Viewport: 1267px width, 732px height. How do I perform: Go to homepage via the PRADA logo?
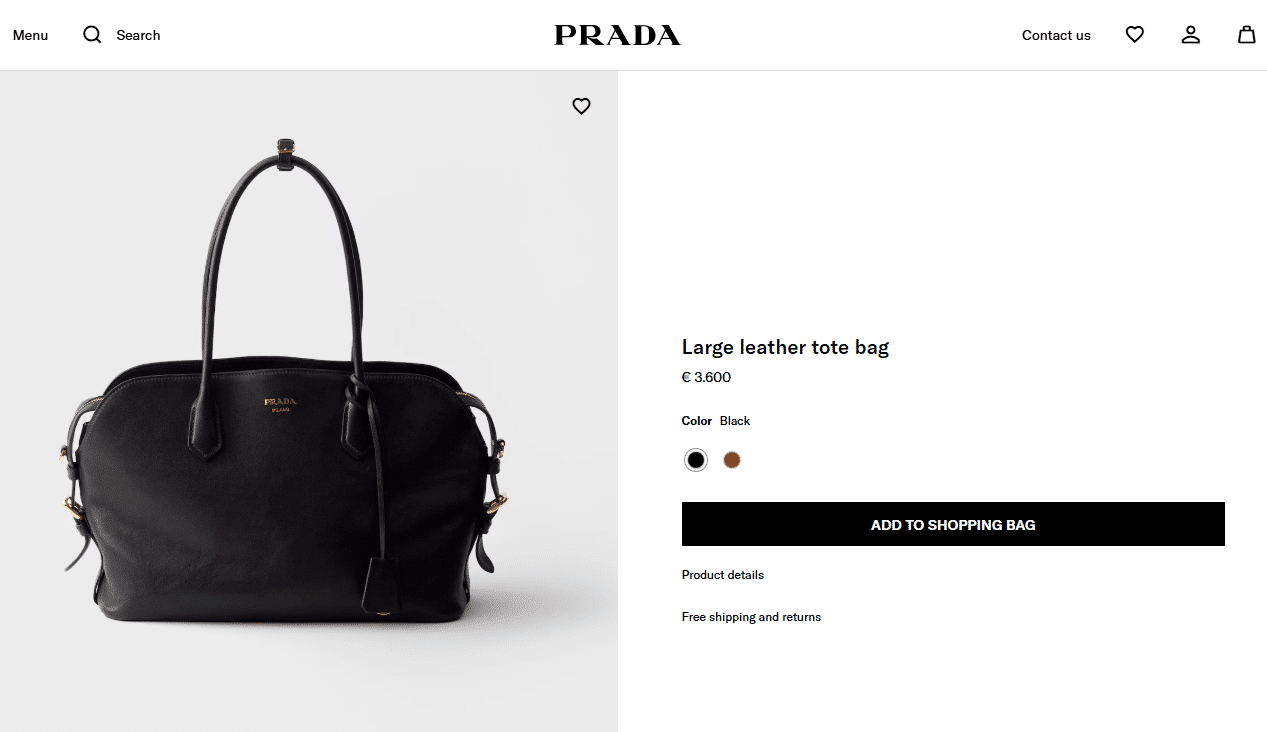tap(617, 35)
